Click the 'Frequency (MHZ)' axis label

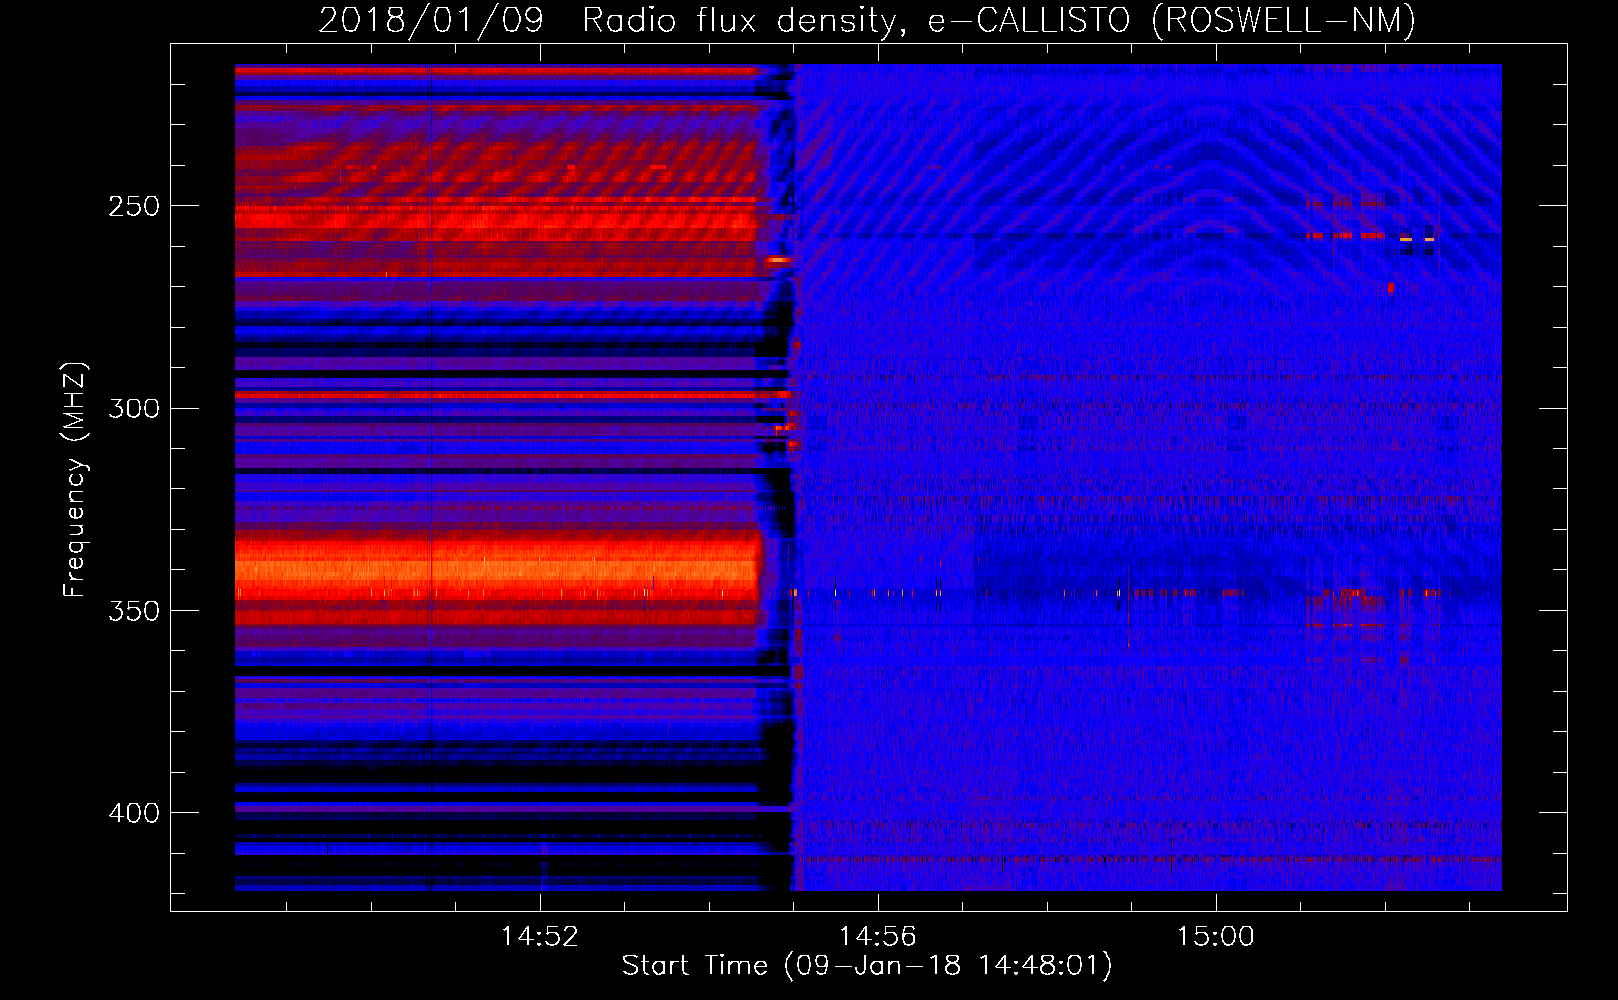[75, 480]
